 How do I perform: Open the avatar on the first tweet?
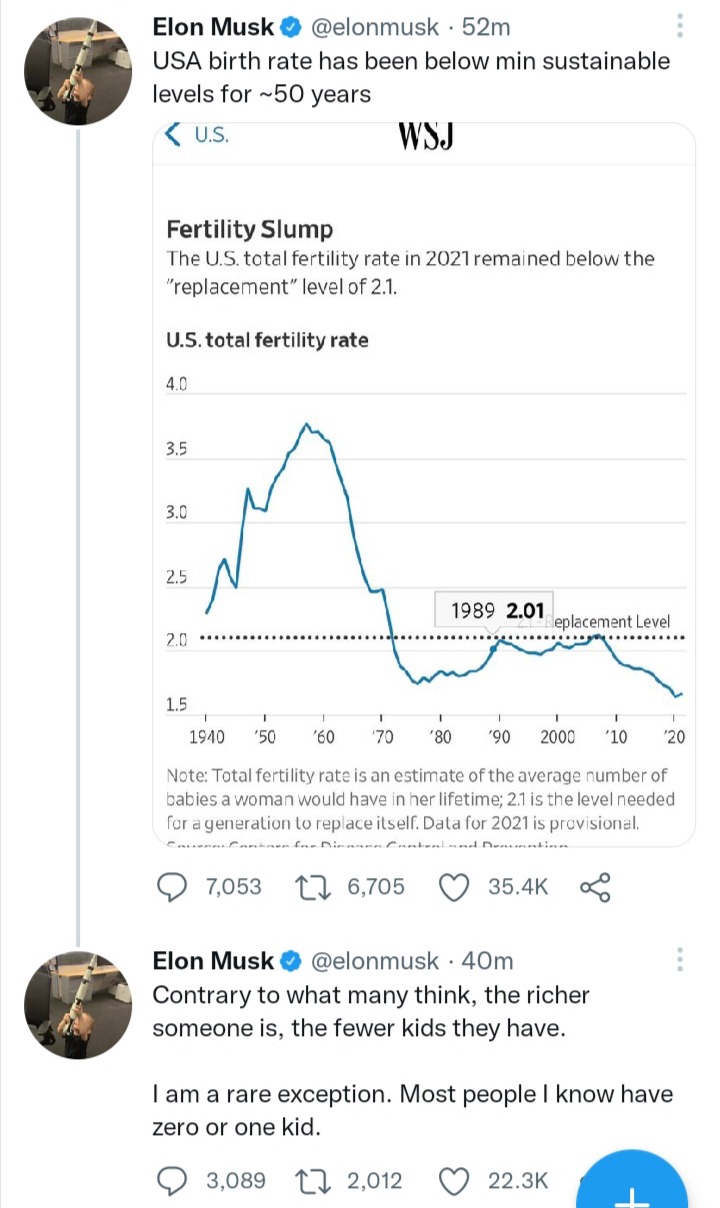pos(79,72)
